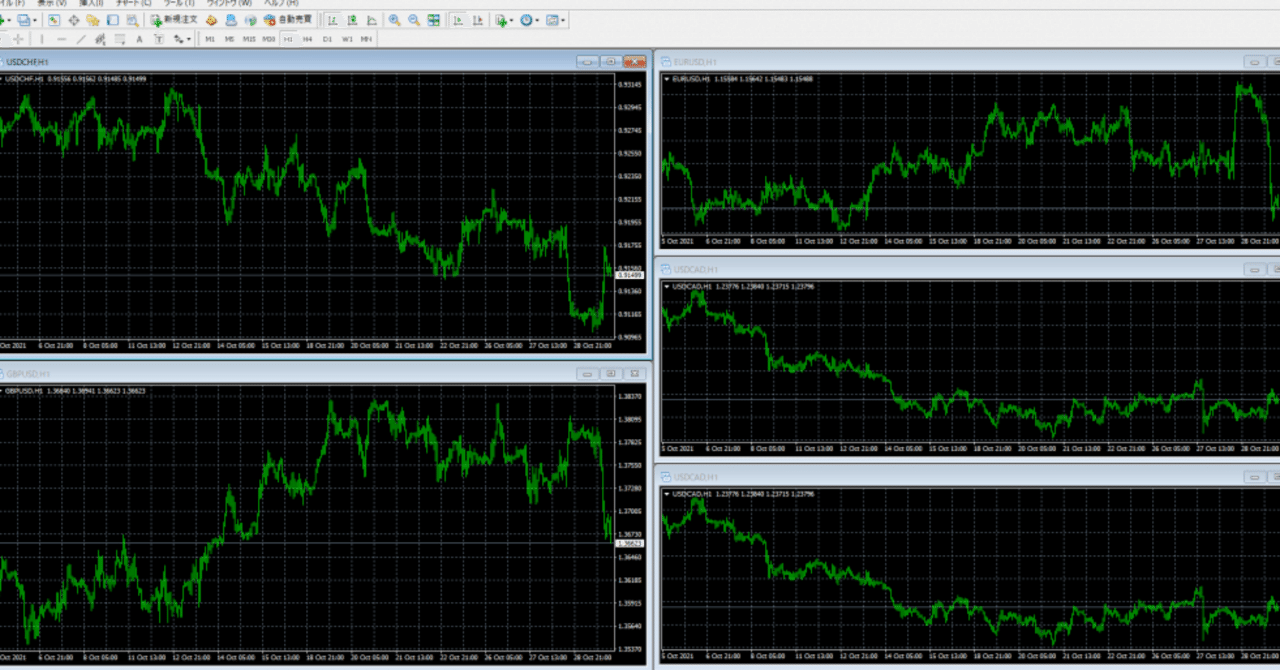Select the Trendline drawing tool
Viewport: 1280px width, 670px height.
(81, 39)
